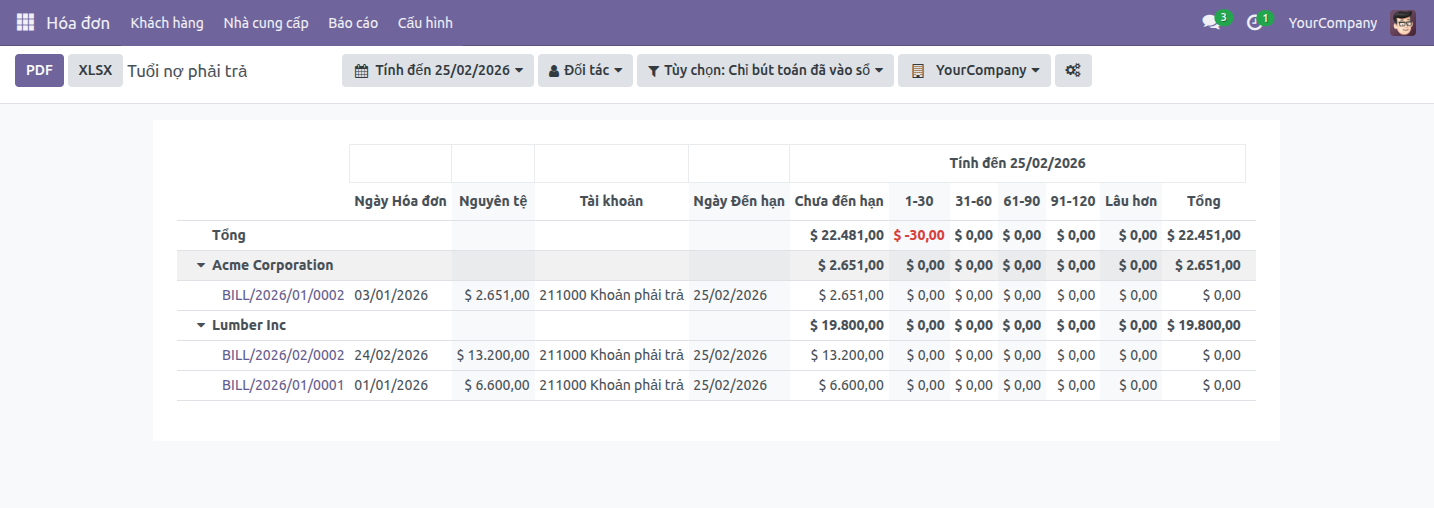This screenshot has width=1434, height=508.
Task: Open the date filter 'Tính đến 25/02/2026'
Action: tap(438, 70)
